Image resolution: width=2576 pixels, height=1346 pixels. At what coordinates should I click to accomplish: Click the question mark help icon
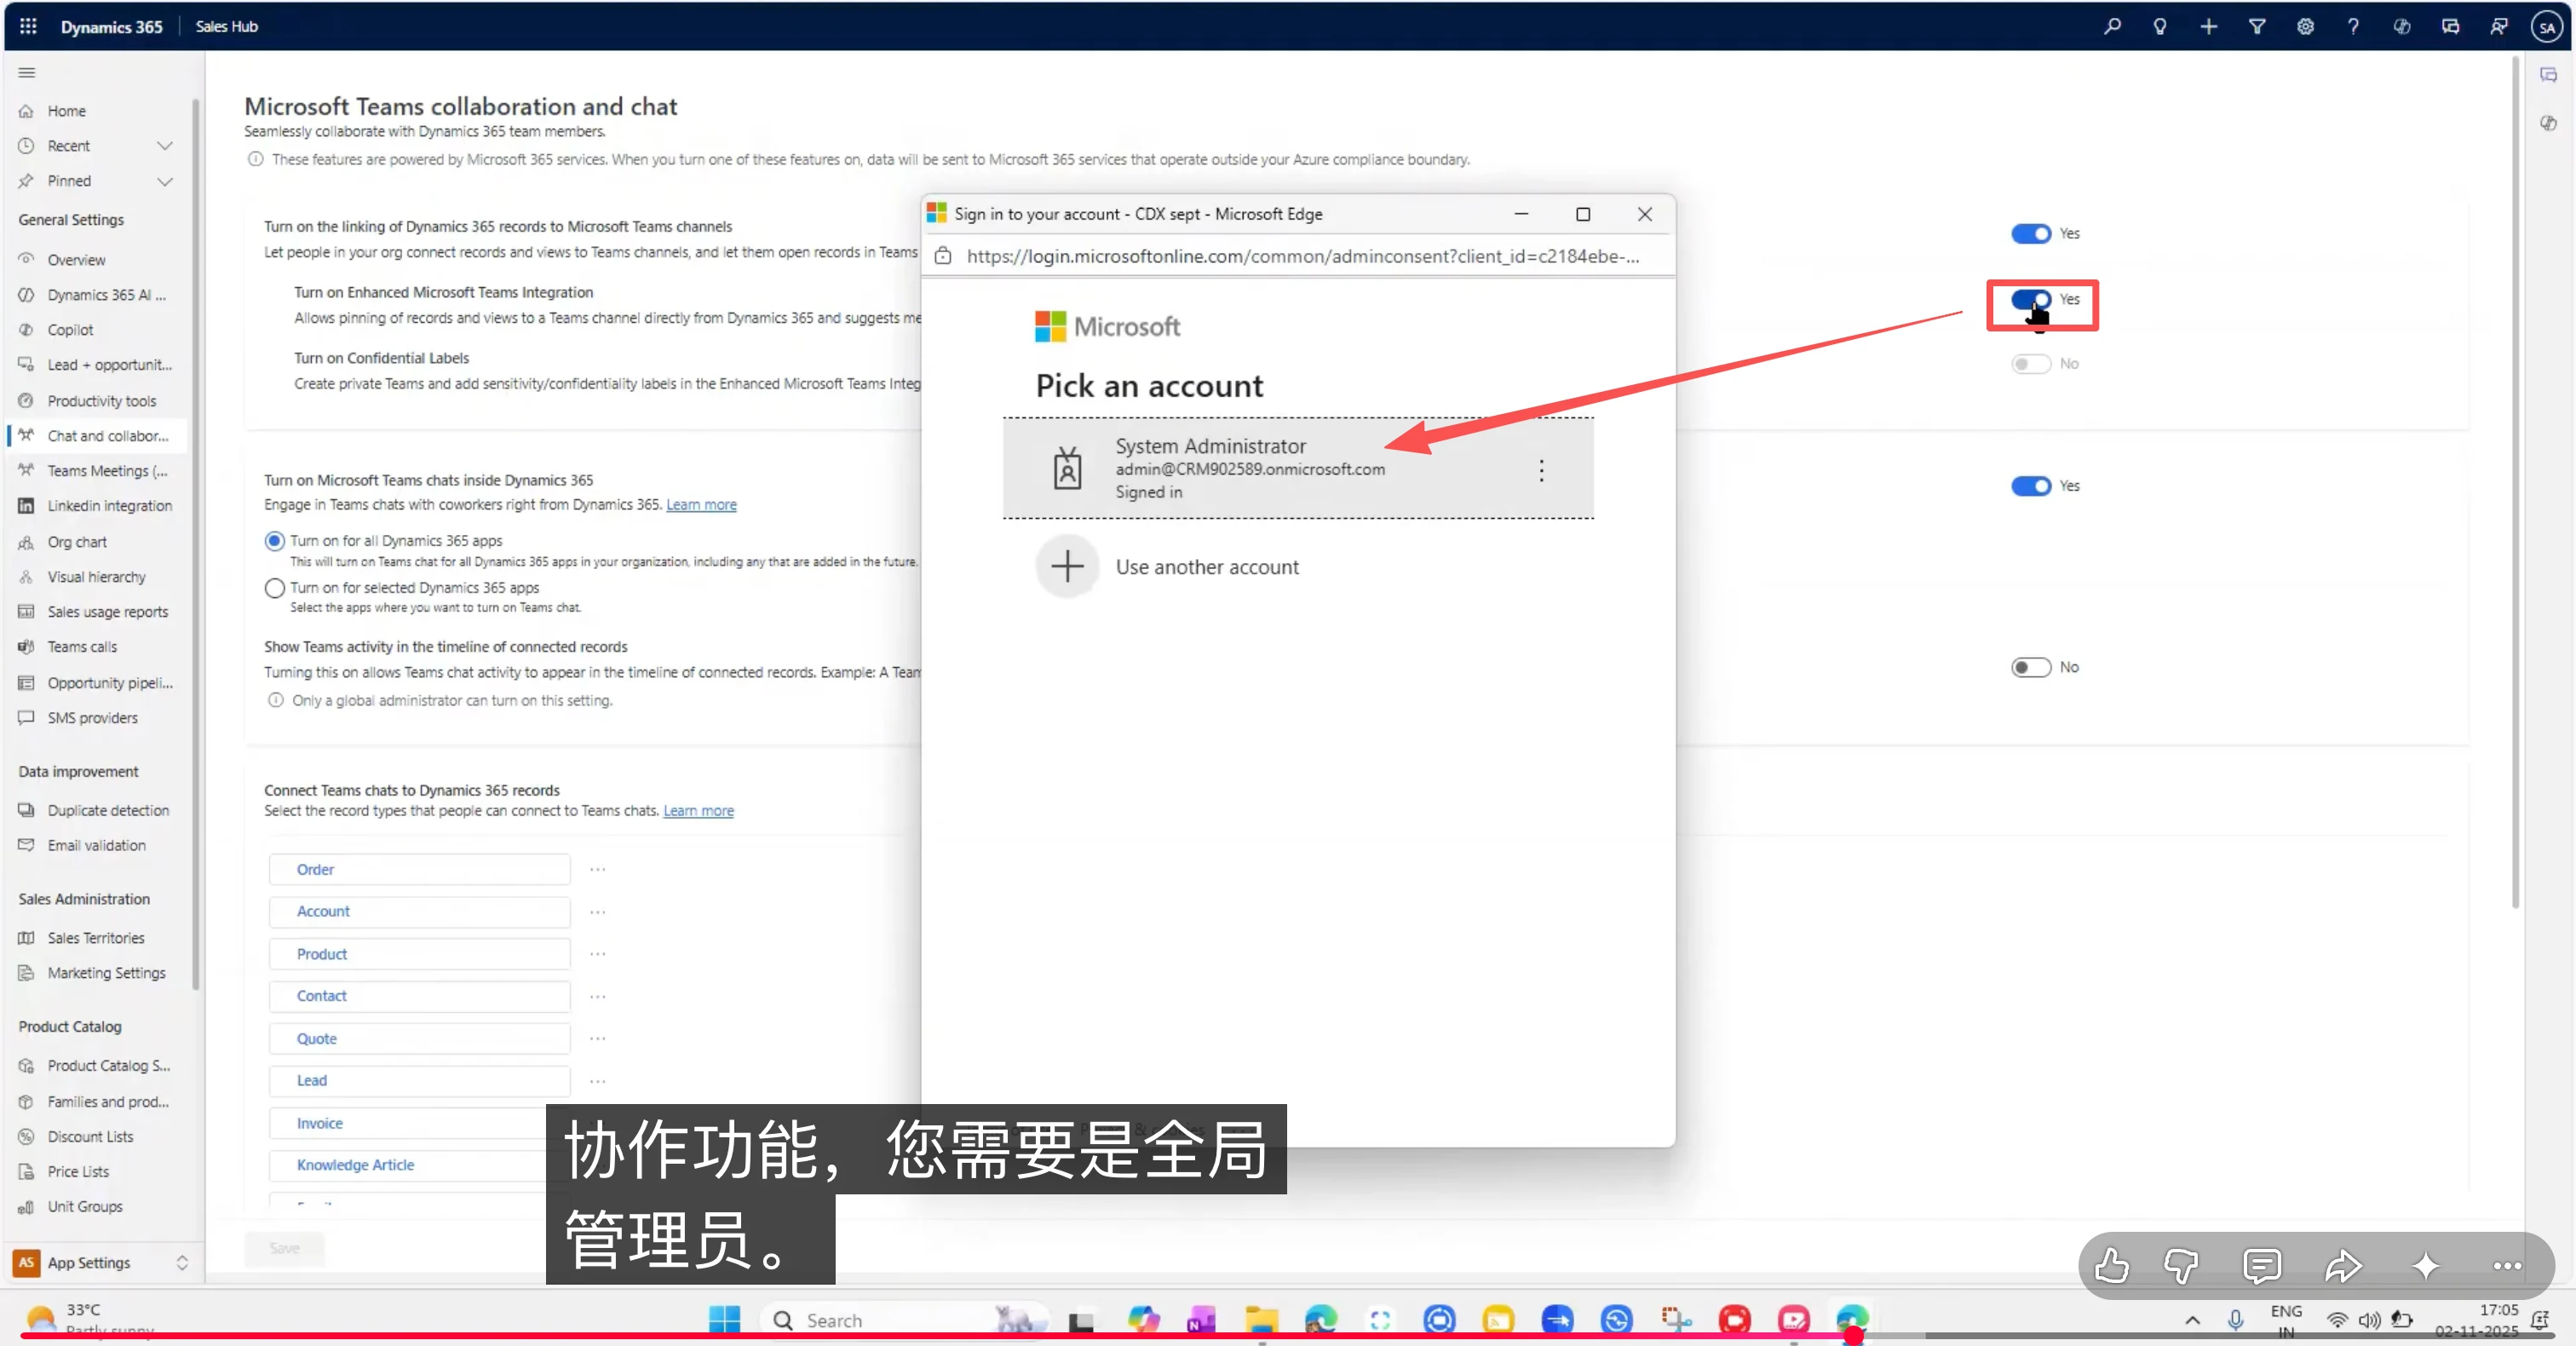point(2353,26)
